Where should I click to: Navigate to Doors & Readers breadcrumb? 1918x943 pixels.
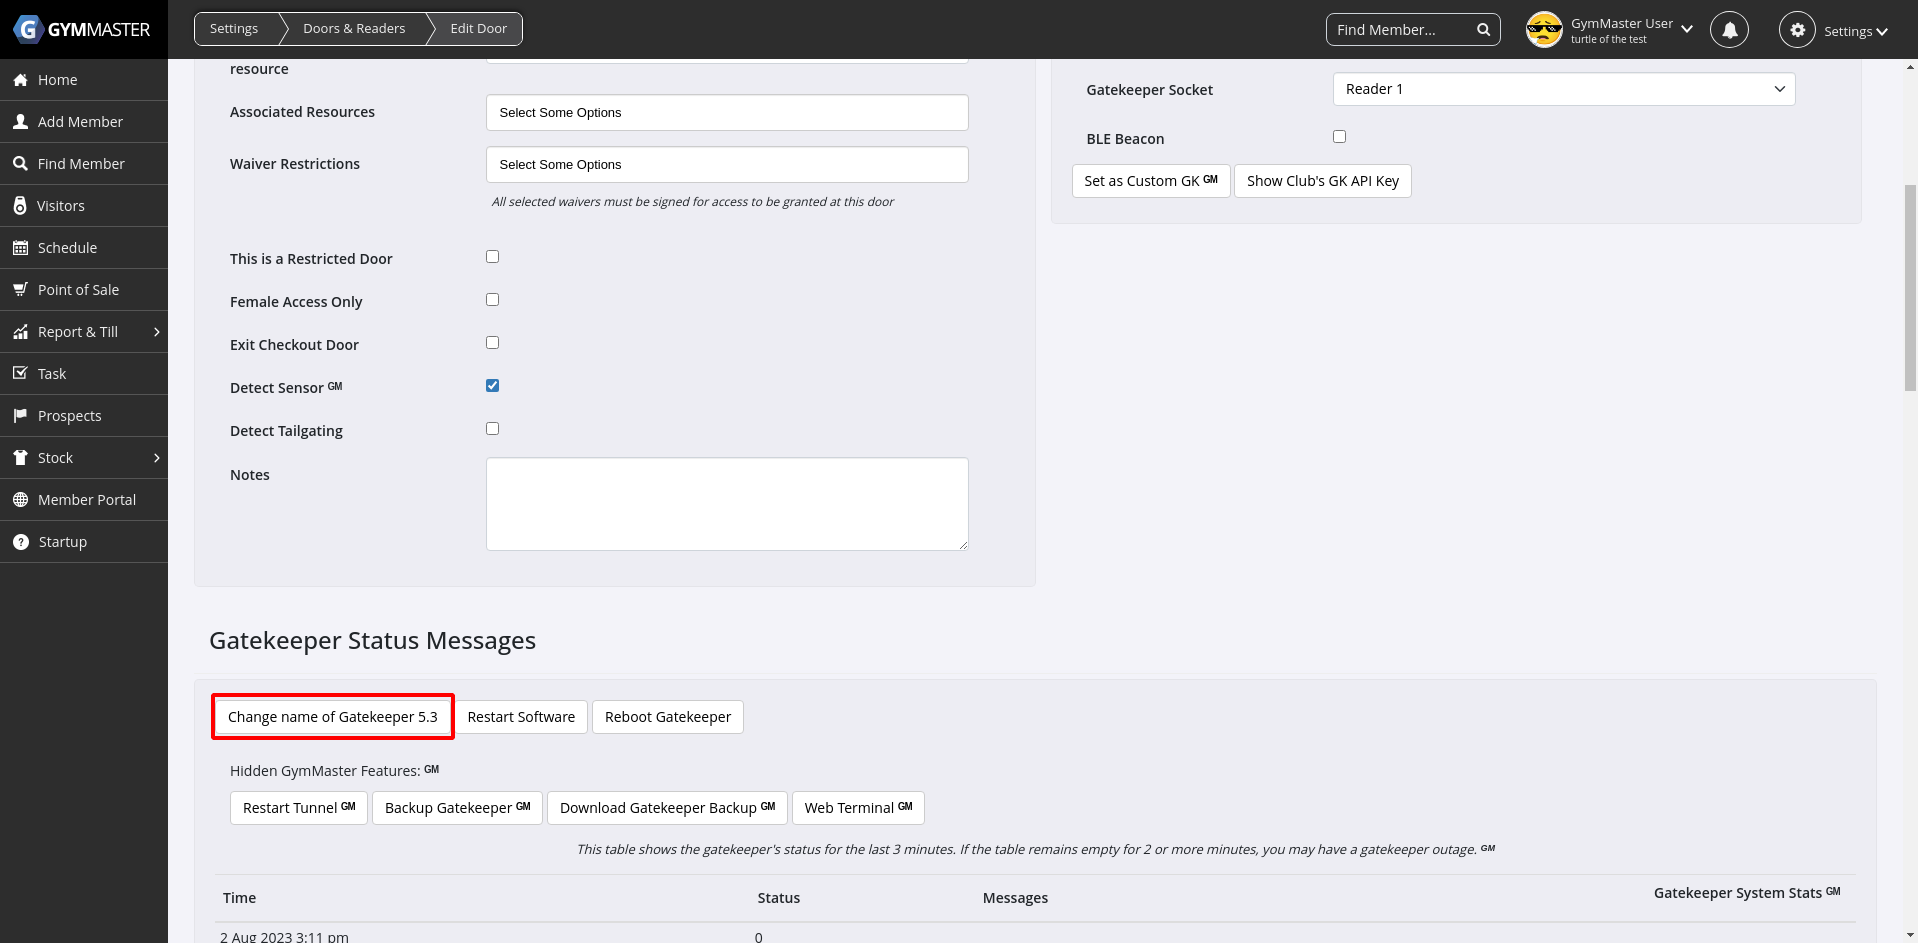354,29
